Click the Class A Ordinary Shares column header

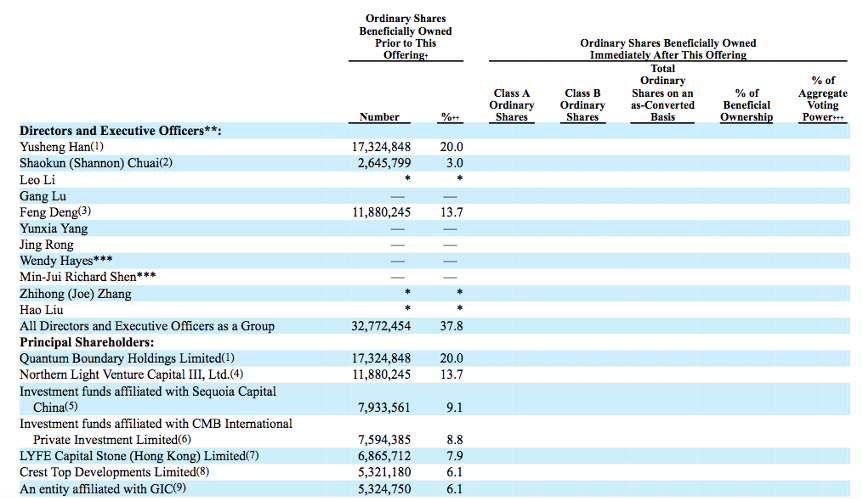pyautogui.click(x=511, y=105)
